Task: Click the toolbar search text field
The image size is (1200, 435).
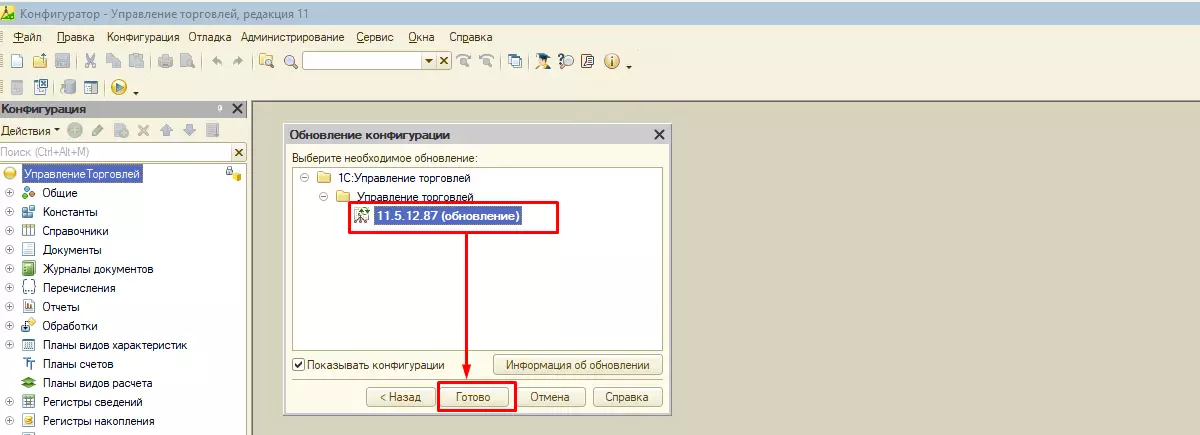Action: (363, 61)
